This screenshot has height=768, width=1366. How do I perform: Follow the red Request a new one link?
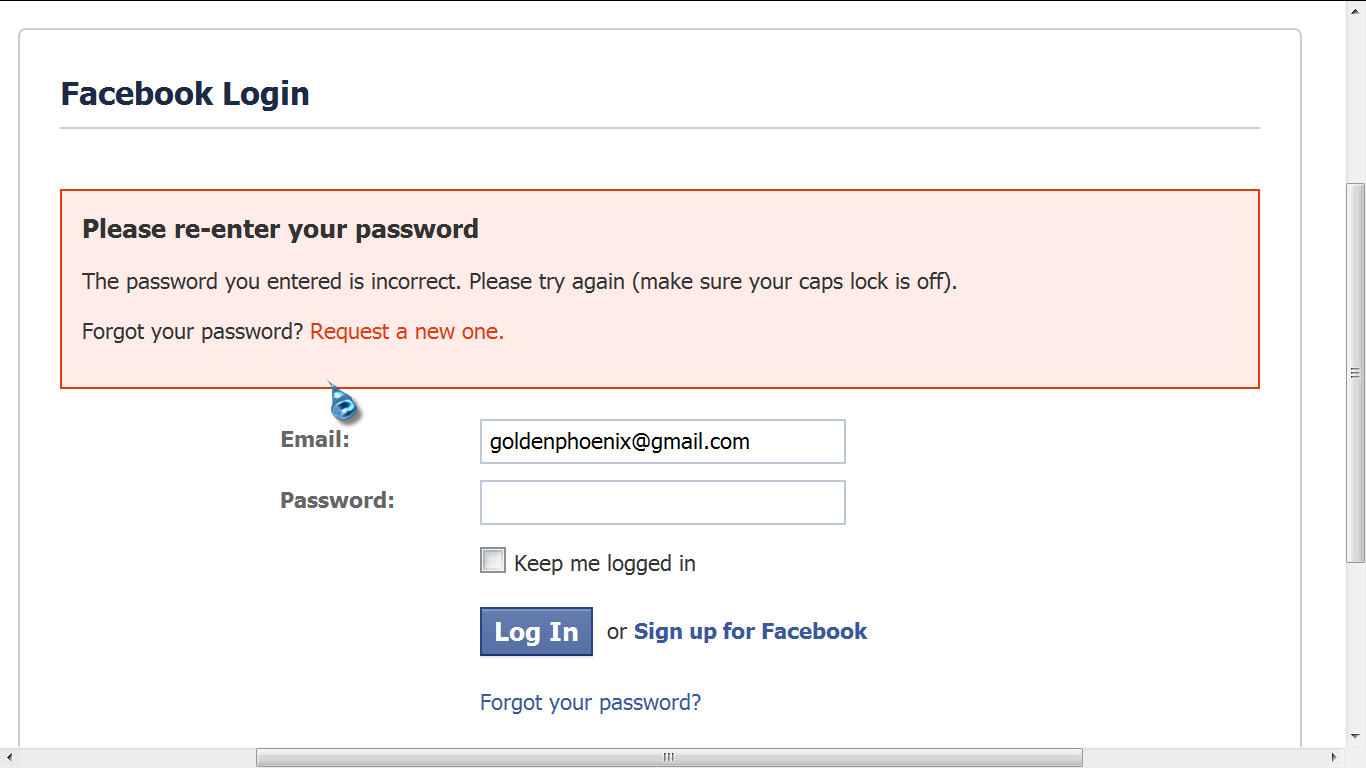pos(407,332)
